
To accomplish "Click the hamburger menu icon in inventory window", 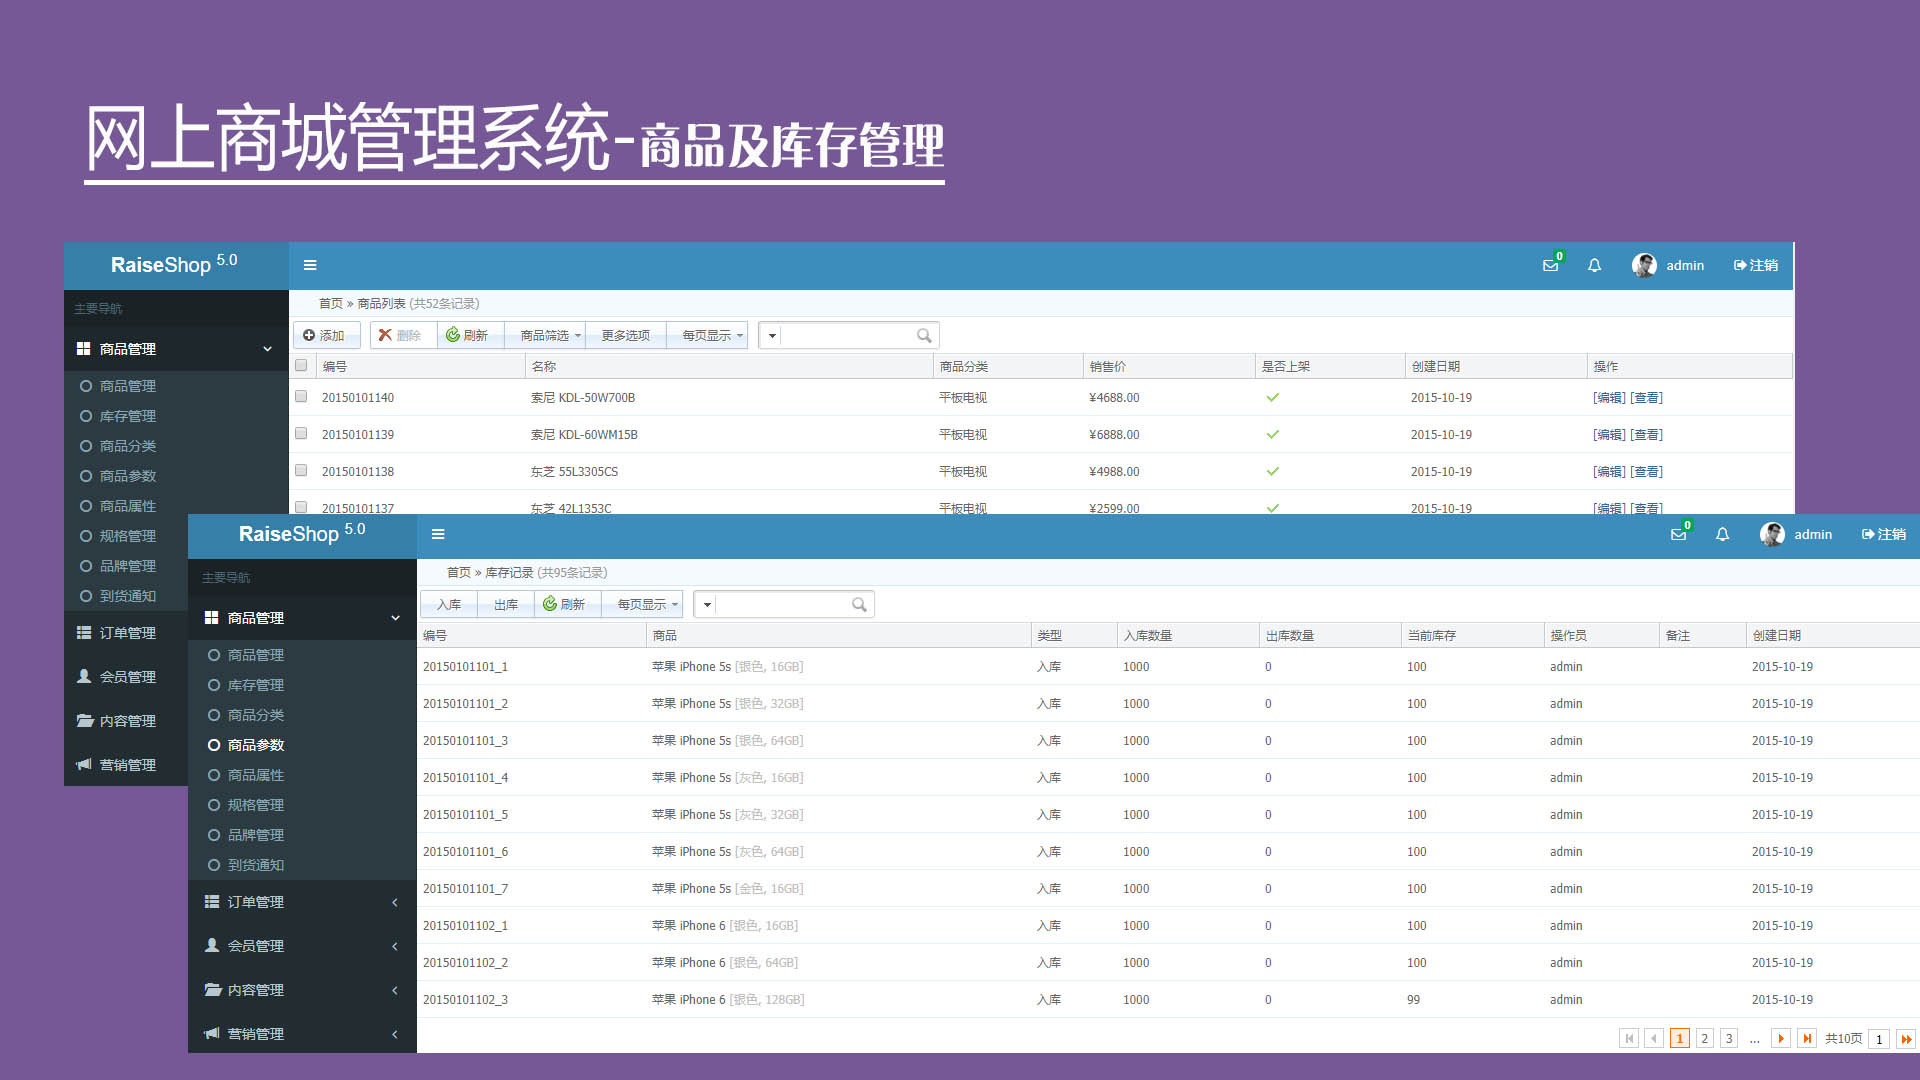I will tap(438, 535).
